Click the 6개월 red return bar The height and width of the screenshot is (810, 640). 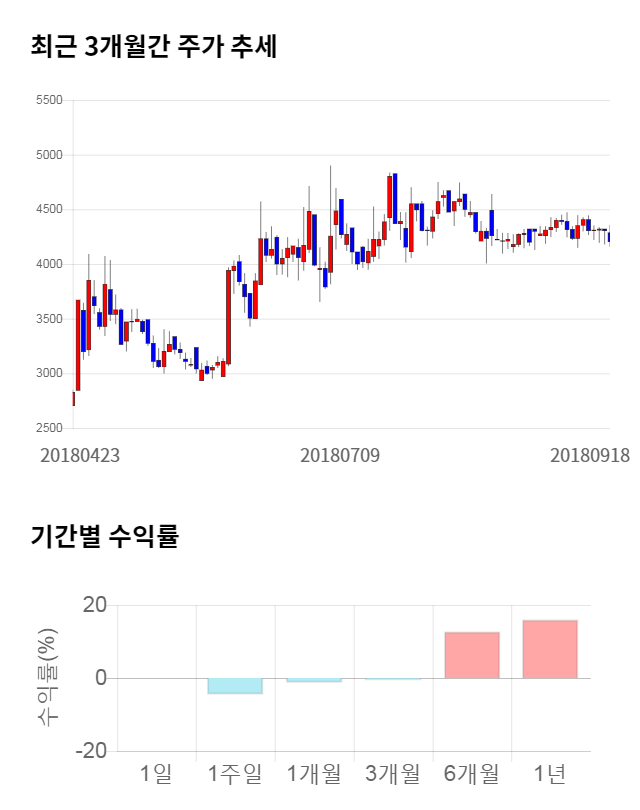coord(471,655)
